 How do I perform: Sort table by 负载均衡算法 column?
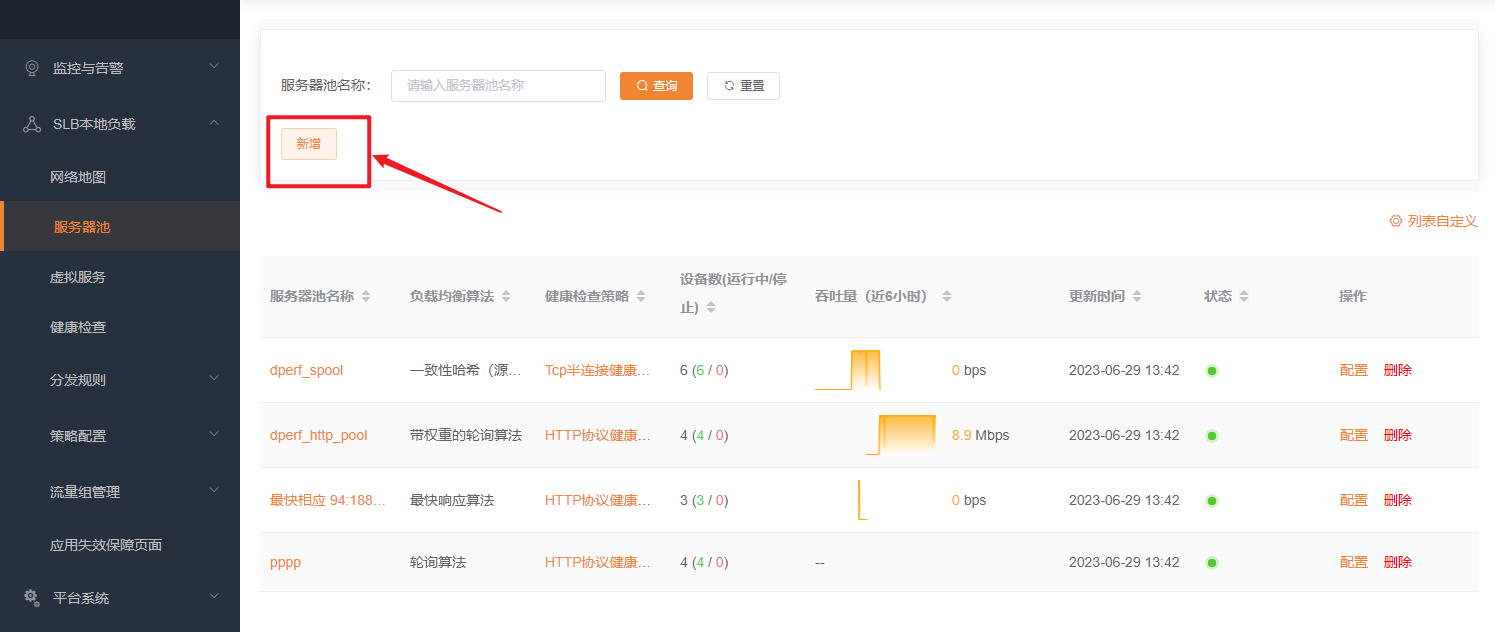tap(506, 297)
